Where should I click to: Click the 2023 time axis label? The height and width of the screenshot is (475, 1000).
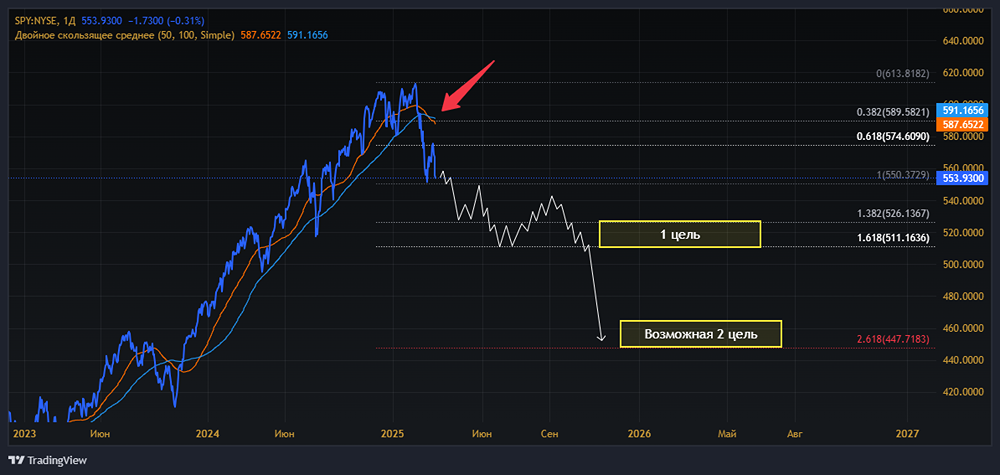tap(24, 434)
